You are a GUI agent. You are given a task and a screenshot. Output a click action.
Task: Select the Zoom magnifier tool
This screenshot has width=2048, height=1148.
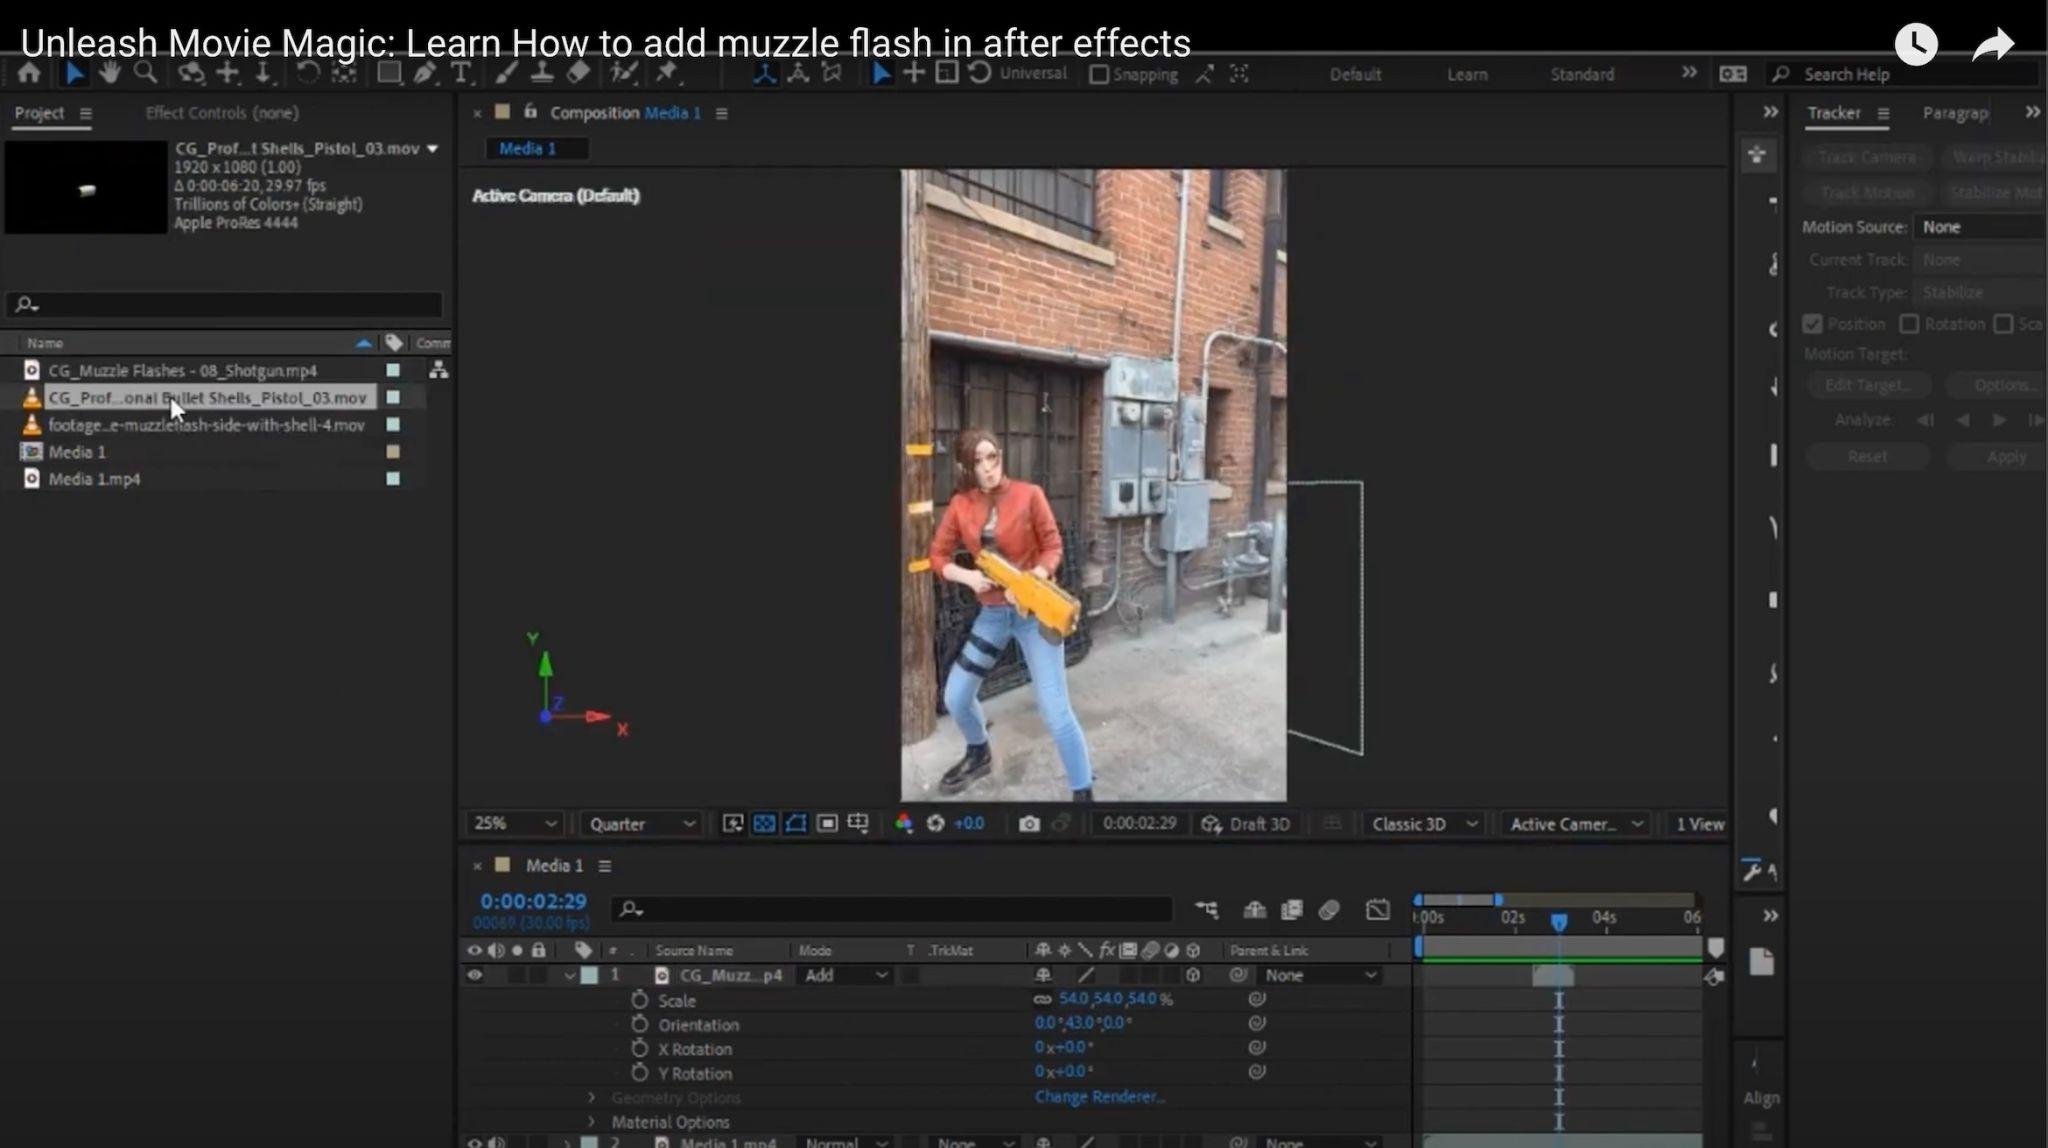[x=146, y=73]
